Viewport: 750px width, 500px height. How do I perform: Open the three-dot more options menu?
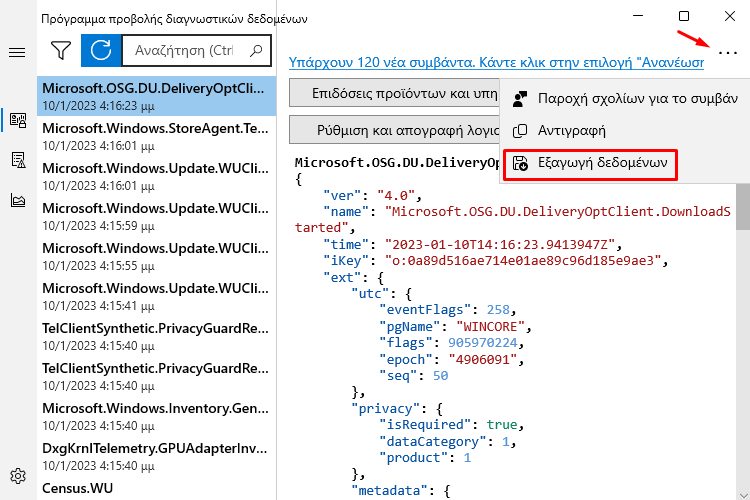coord(728,53)
